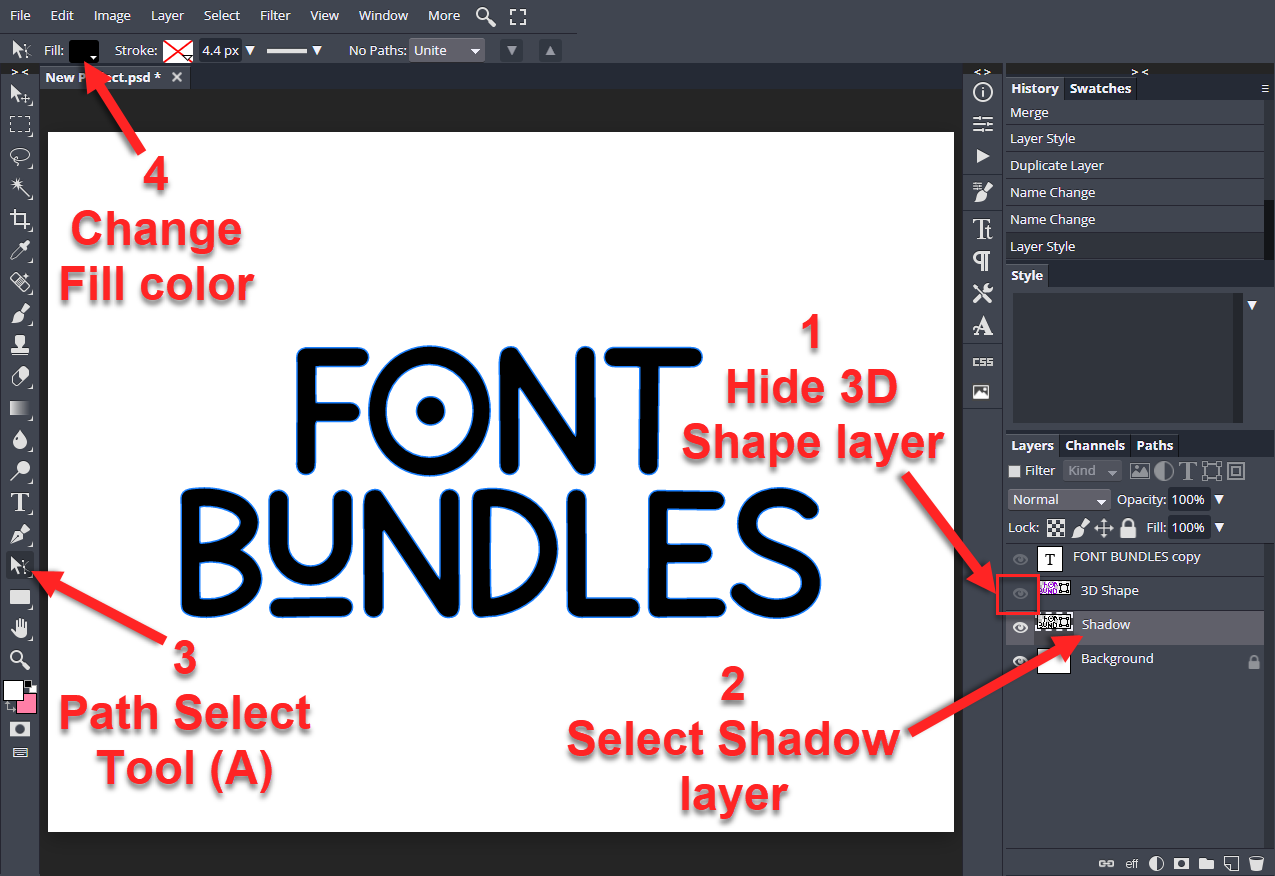Open the Kind filter dropdown
The height and width of the screenshot is (876, 1275).
click(x=1094, y=471)
